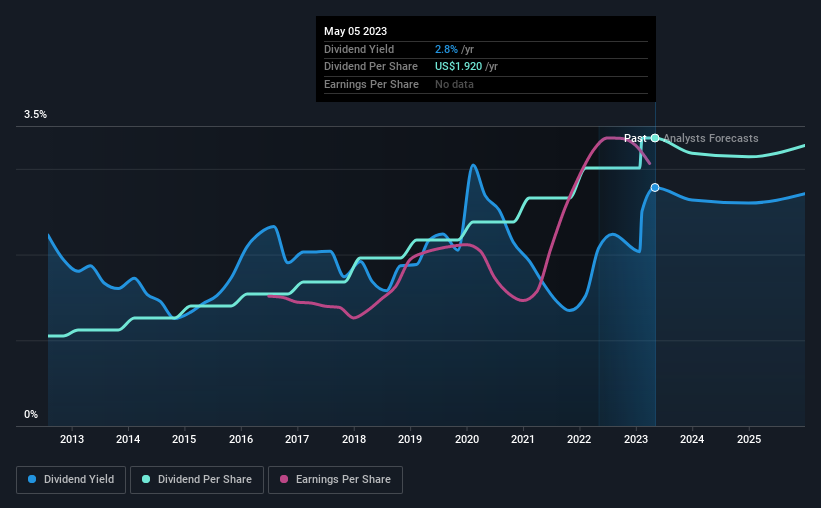
Task: Click the teal Dividend Per Share legend dot
Action: point(146,479)
